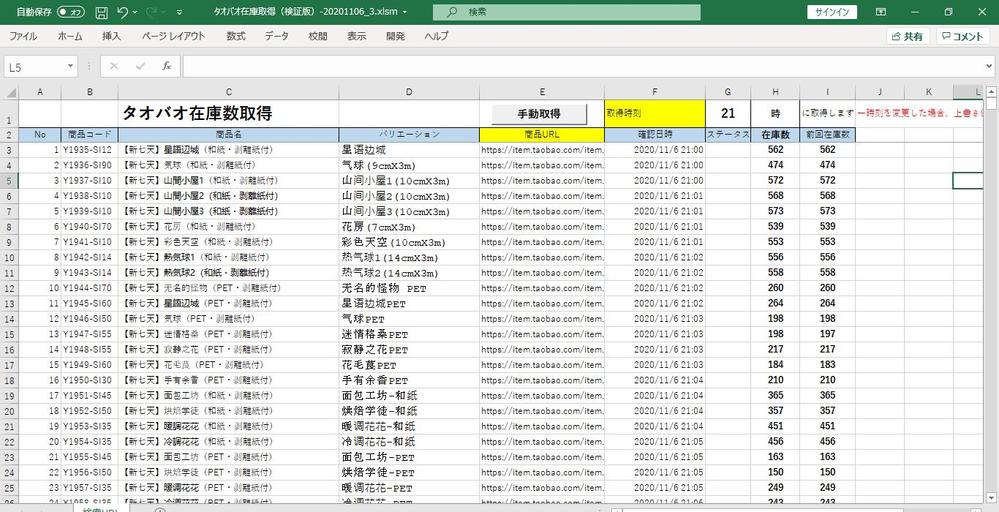Click the 共有 share button
The height and width of the screenshot is (512, 999).
pyautogui.click(x=908, y=37)
